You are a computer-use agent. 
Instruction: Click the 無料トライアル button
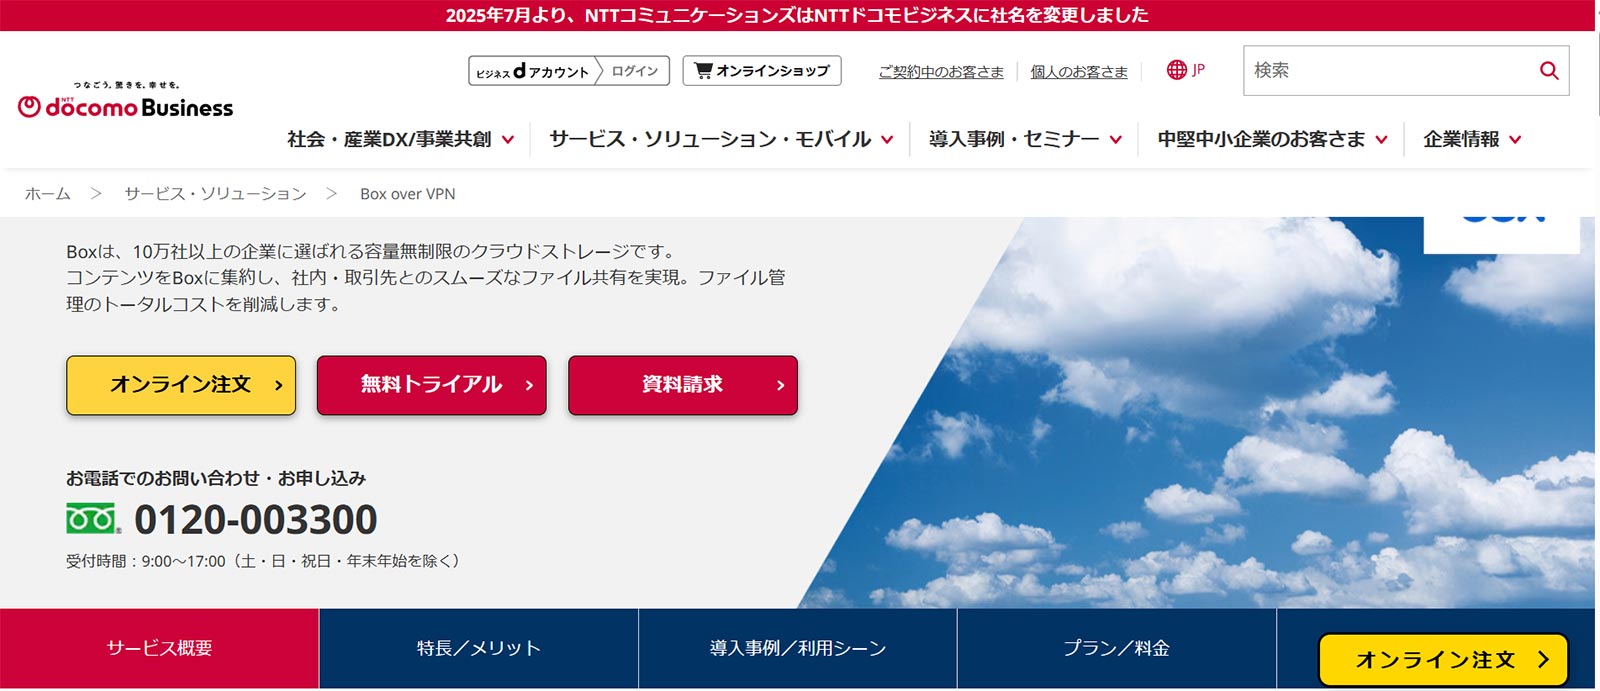click(432, 385)
